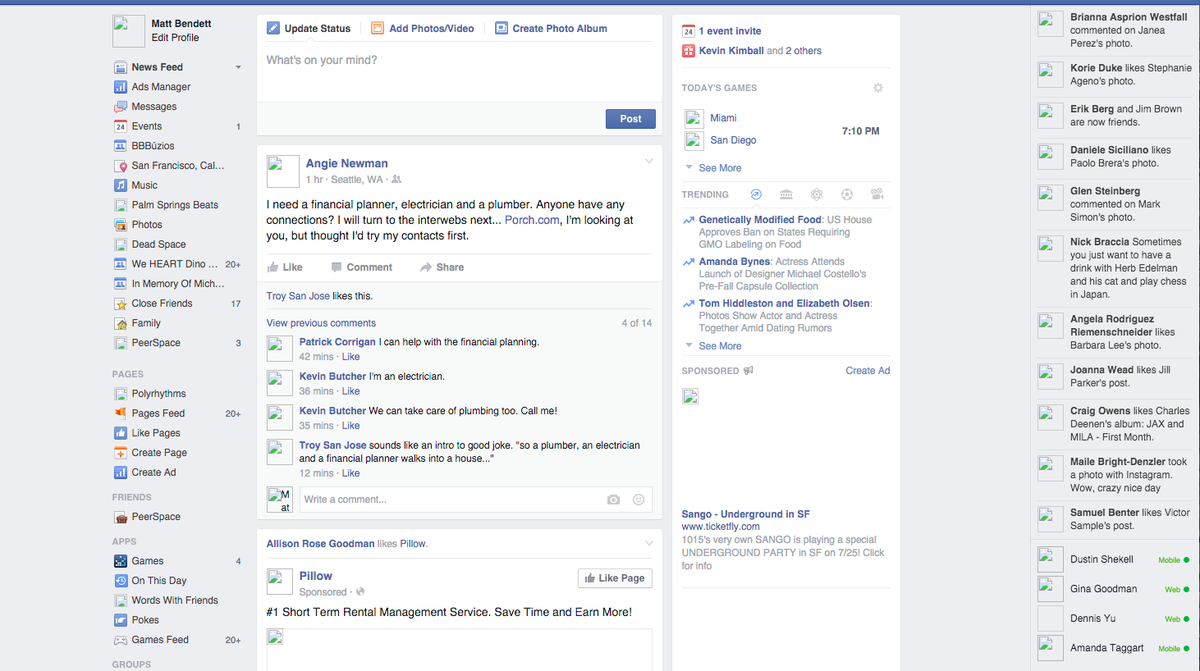Open Polyrhythms page in sidebar
This screenshot has height=671, width=1200.
point(159,393)
